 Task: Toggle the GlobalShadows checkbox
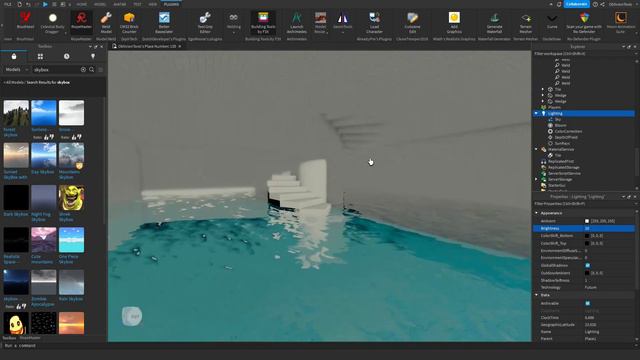click(x=587, y=265)
